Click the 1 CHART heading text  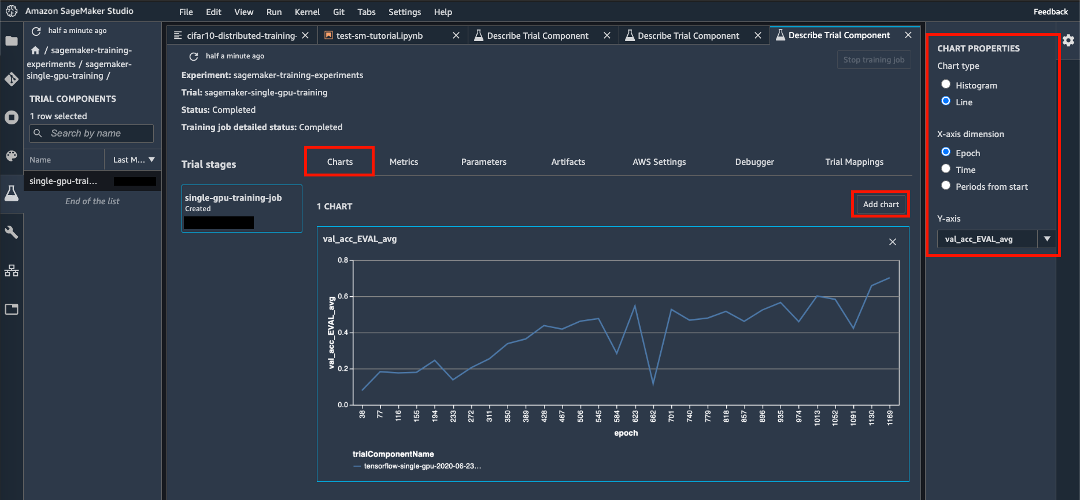335,206
